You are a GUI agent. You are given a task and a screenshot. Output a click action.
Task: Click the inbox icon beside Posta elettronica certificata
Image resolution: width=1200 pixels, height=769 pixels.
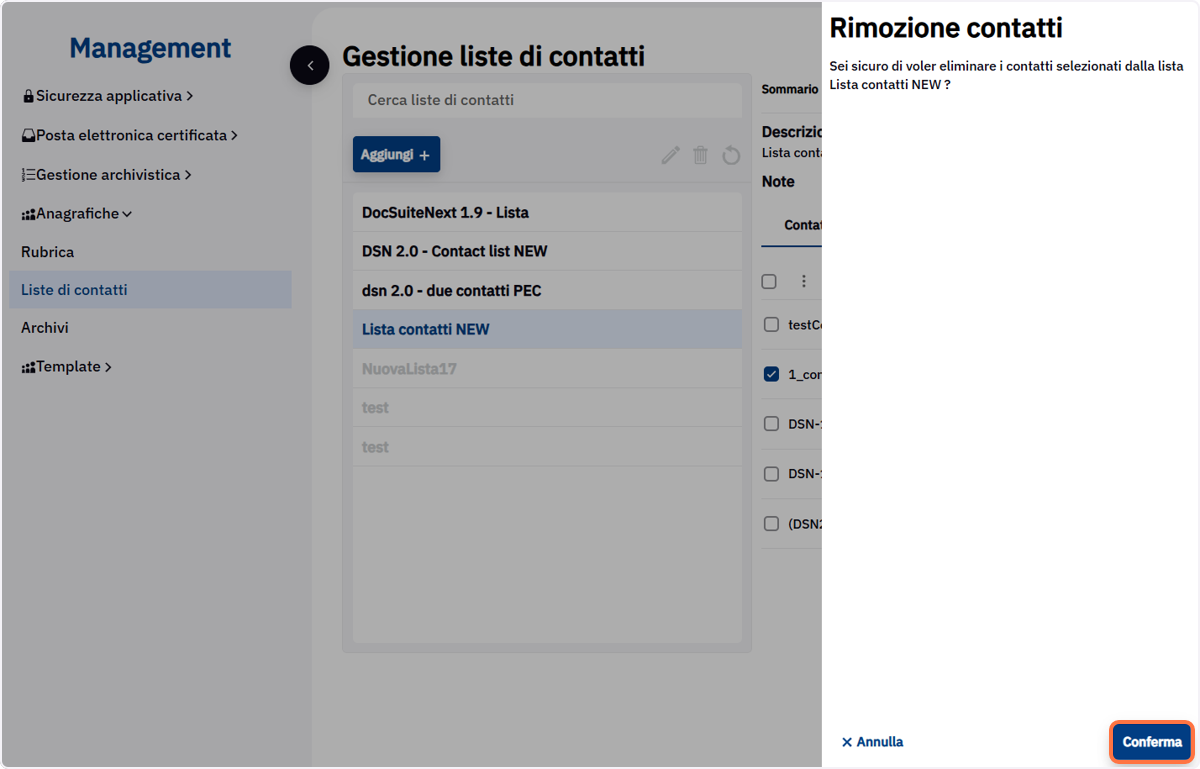click(x=28, y=136)
